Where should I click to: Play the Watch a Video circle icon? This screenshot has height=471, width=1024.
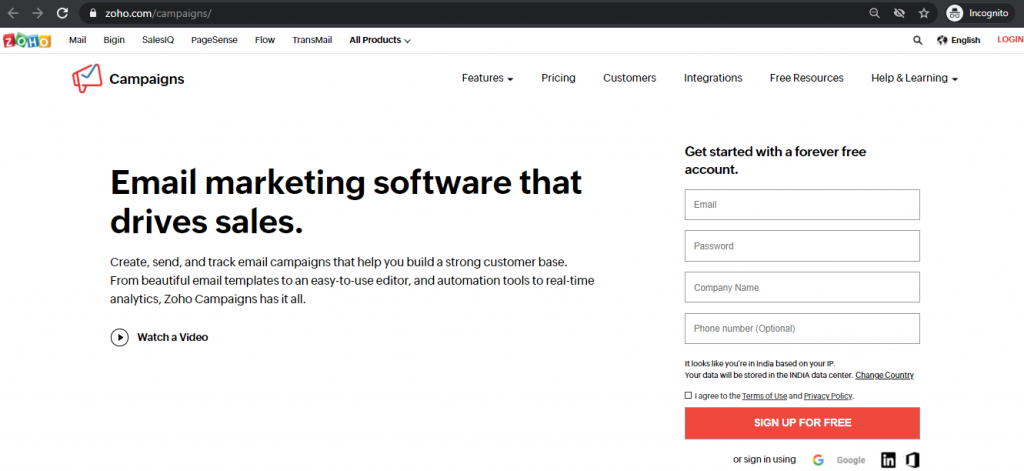[120, 337]
